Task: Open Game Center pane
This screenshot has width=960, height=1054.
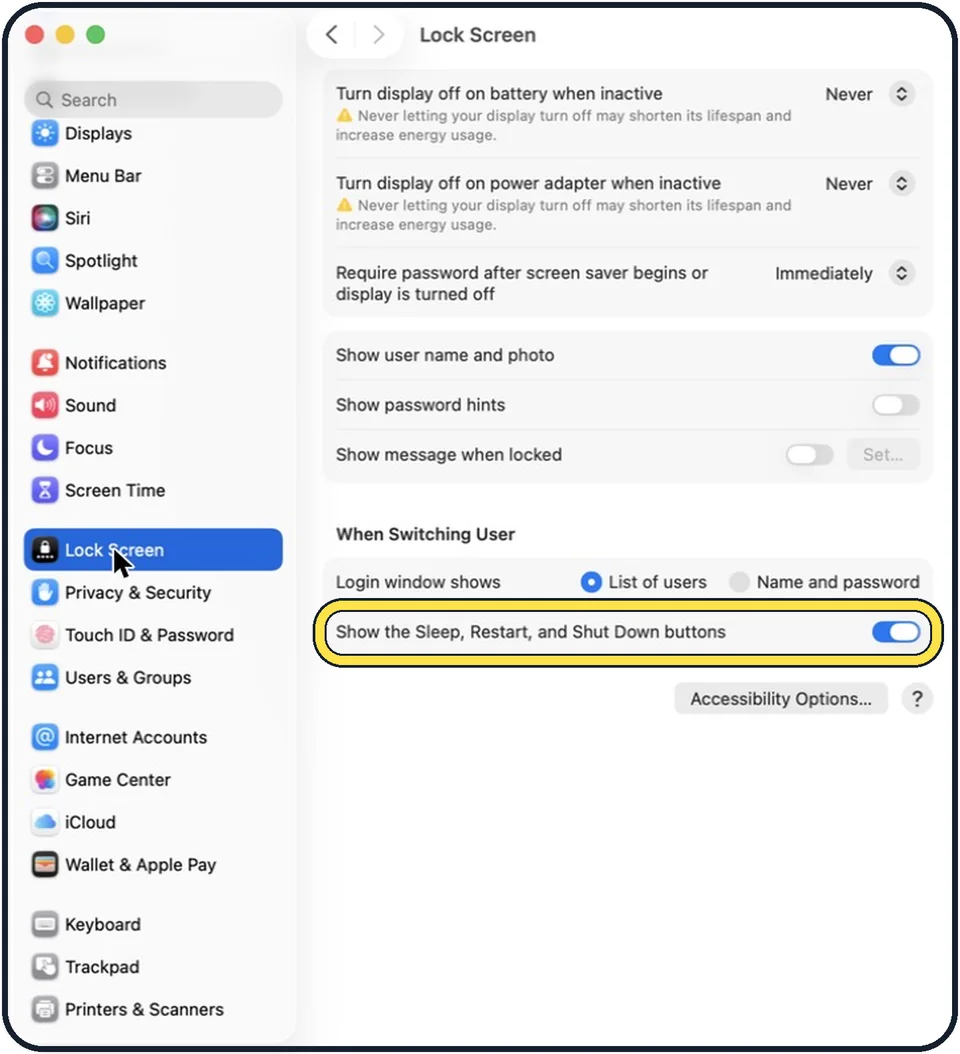Action: [153, 780]
